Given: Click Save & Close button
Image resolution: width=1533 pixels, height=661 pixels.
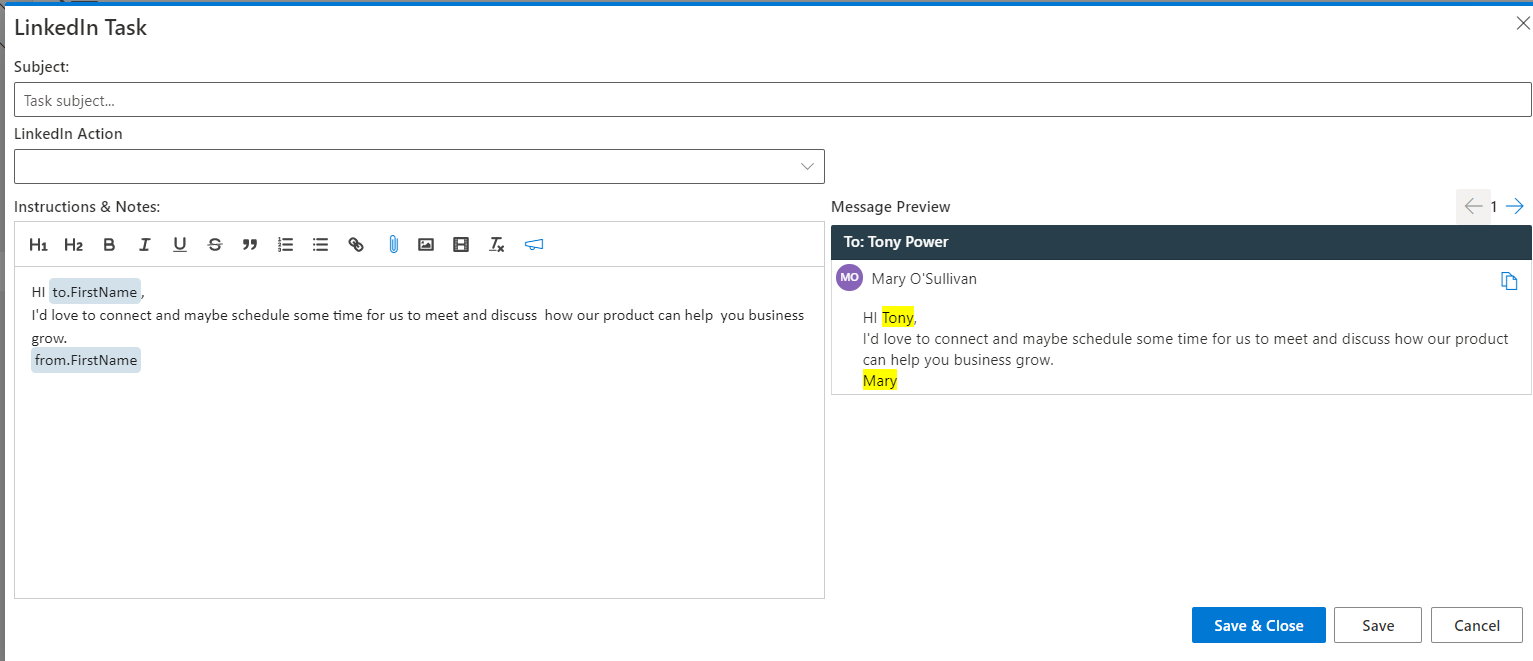Looking at the screenshot, I should (1259, 625).
